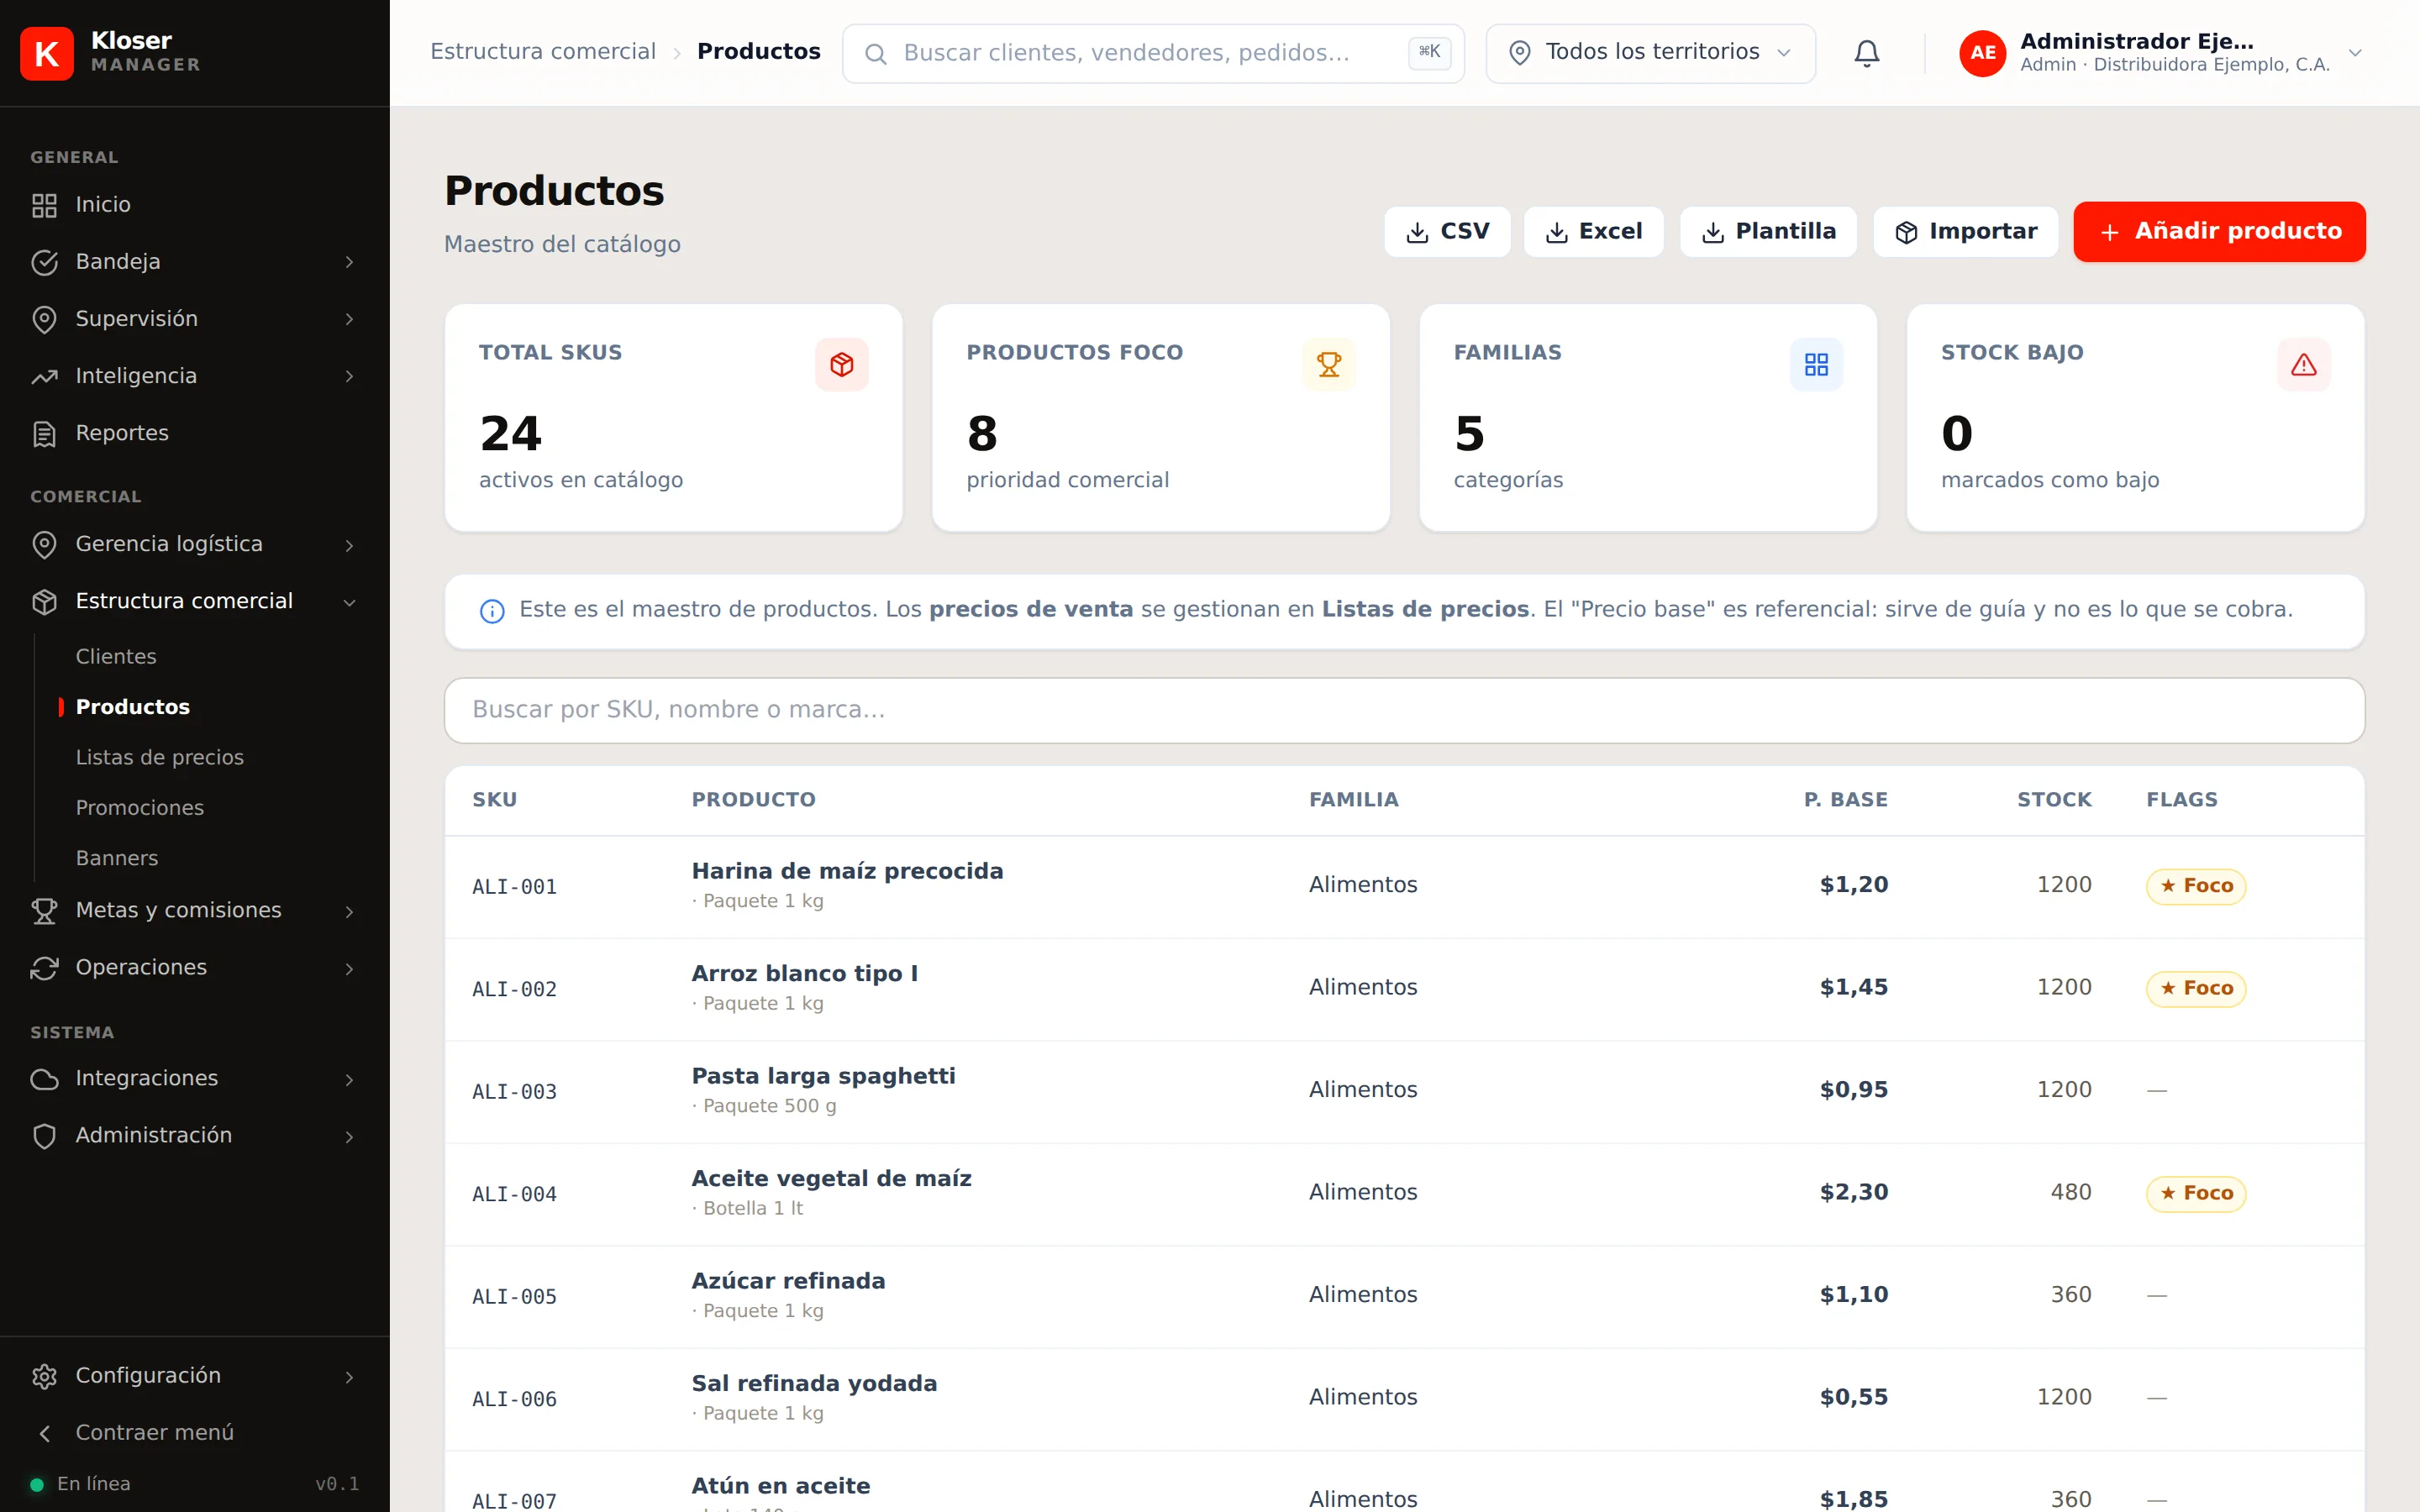The height and width of the screenshot is (1512, 2420).
Task: Click the Administración shield icon
Action: [x=44, y=1136]
